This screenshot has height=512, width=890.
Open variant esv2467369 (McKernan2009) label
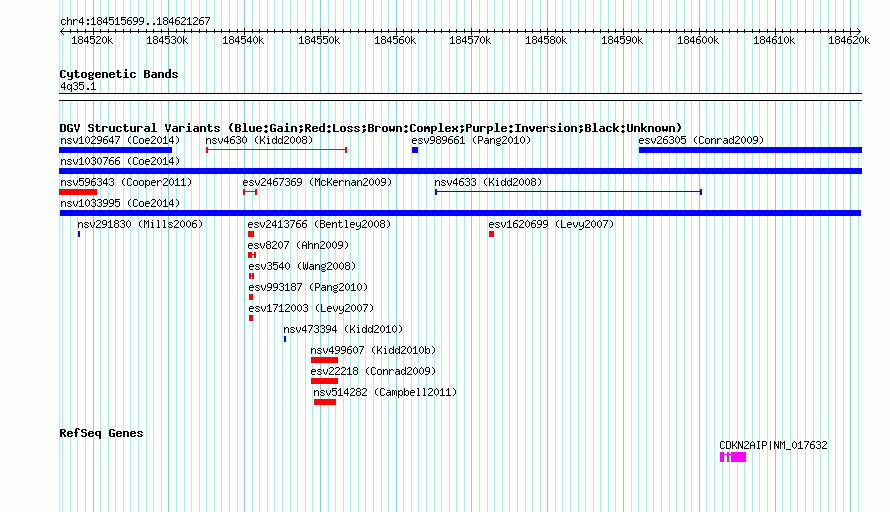coord(317,182)
